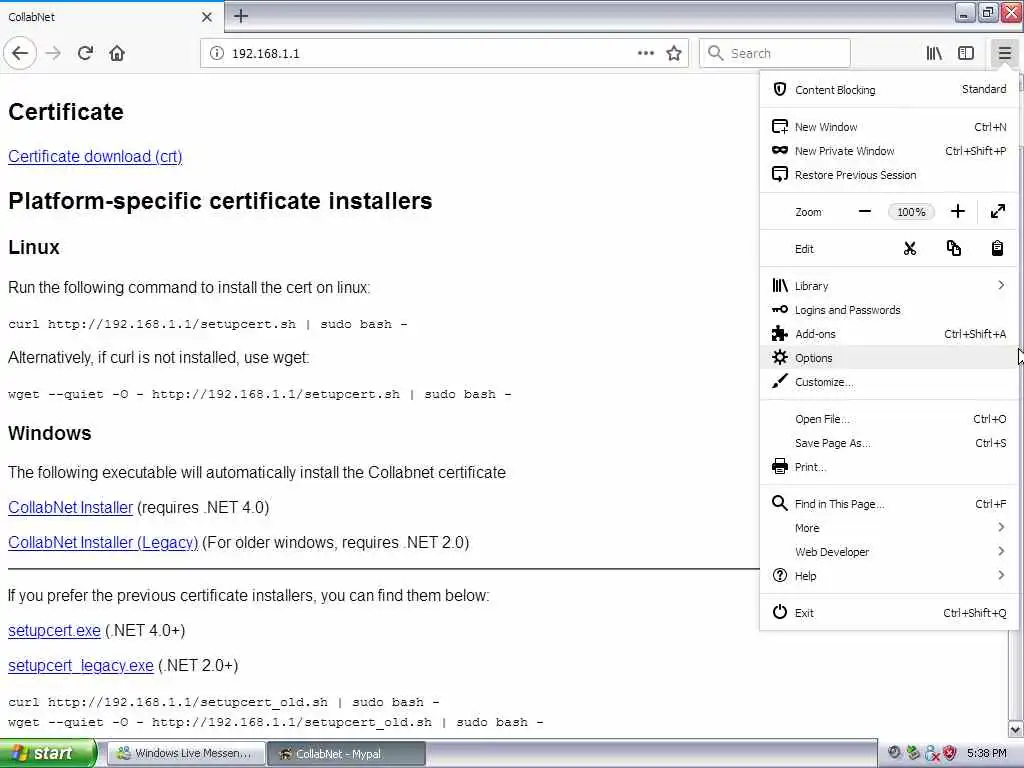1024x768 pixels.
Task: Go back using the back arrow button
Action: [20, 53]
